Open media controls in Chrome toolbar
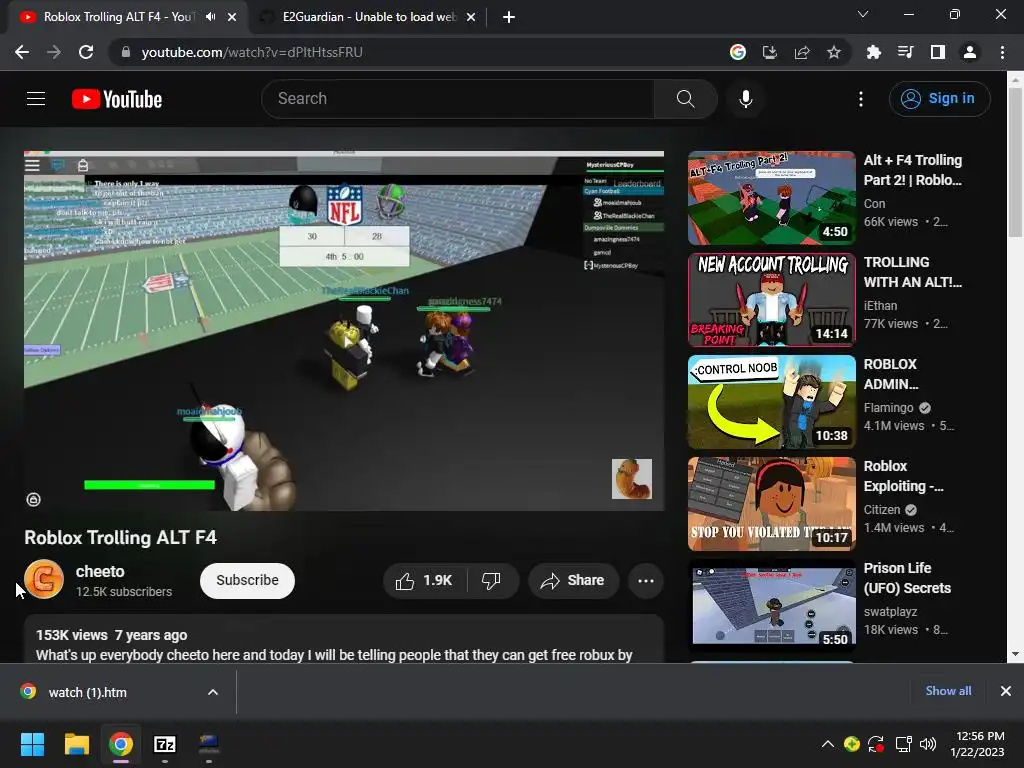Viewport: 1024px width, 768px height. (x=906, y=52)
